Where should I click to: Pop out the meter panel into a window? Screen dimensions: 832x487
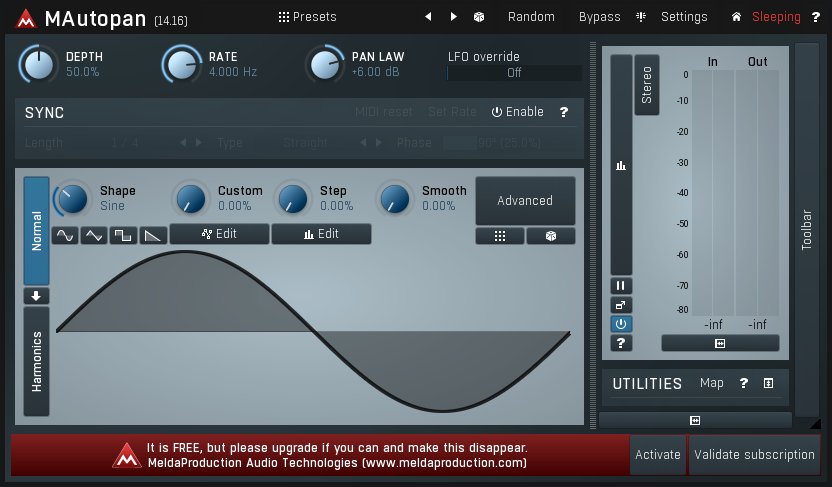click(621, 305)
